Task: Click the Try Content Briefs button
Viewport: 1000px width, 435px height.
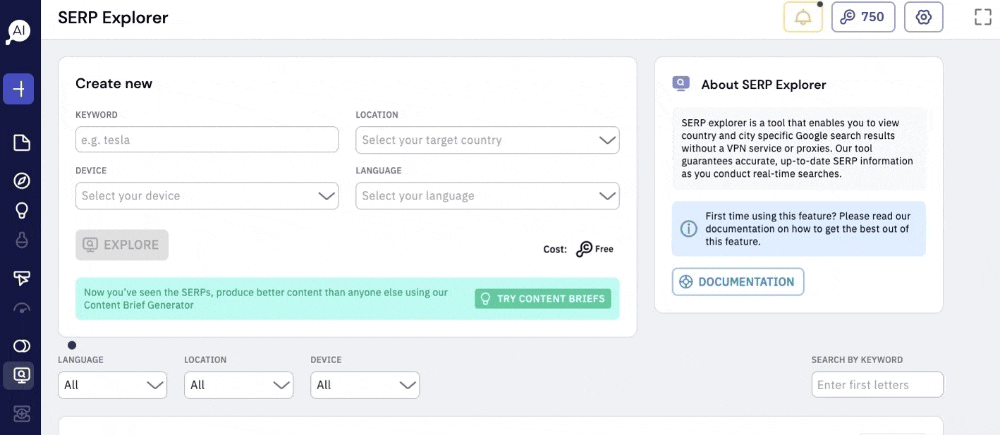Action: click(543, 299)
